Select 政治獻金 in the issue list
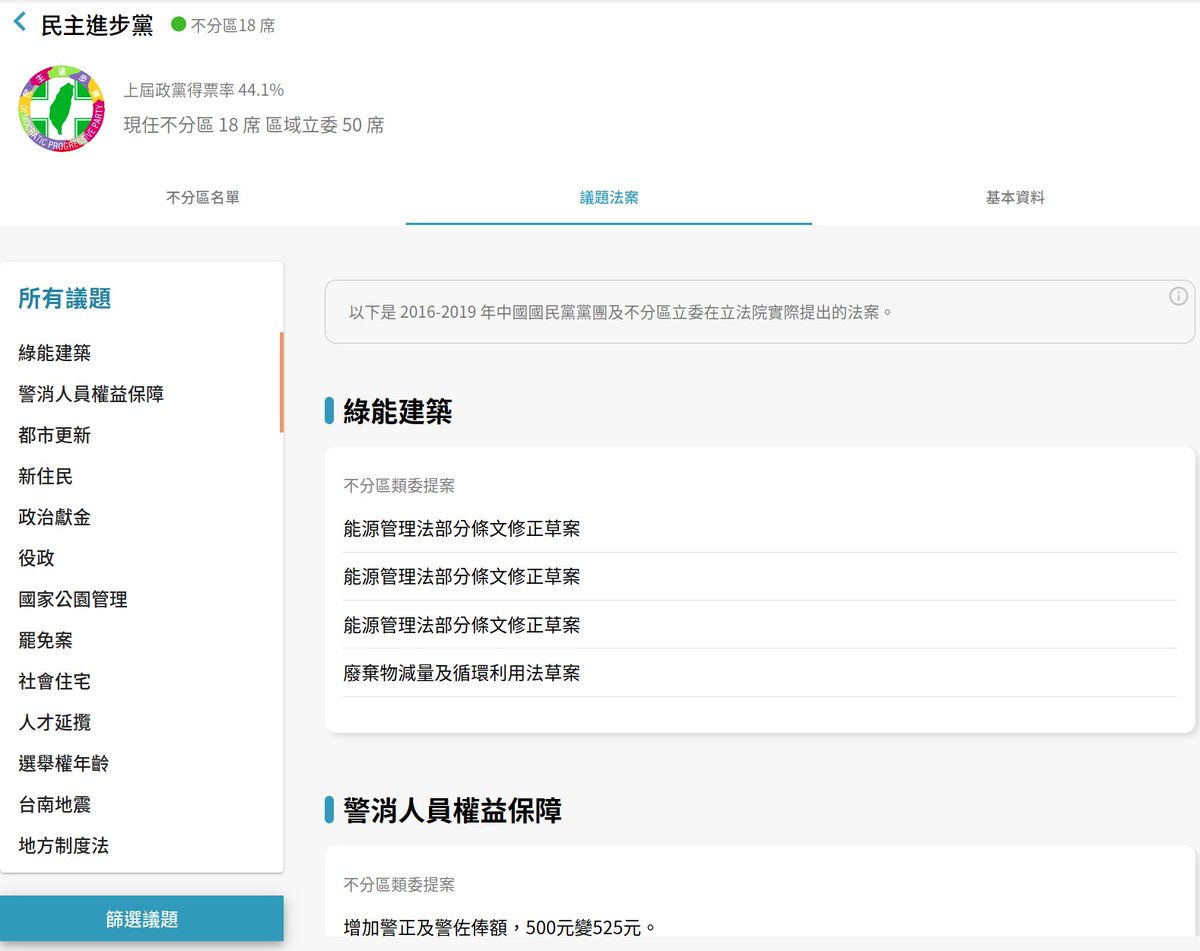 (x=55, y=517)
